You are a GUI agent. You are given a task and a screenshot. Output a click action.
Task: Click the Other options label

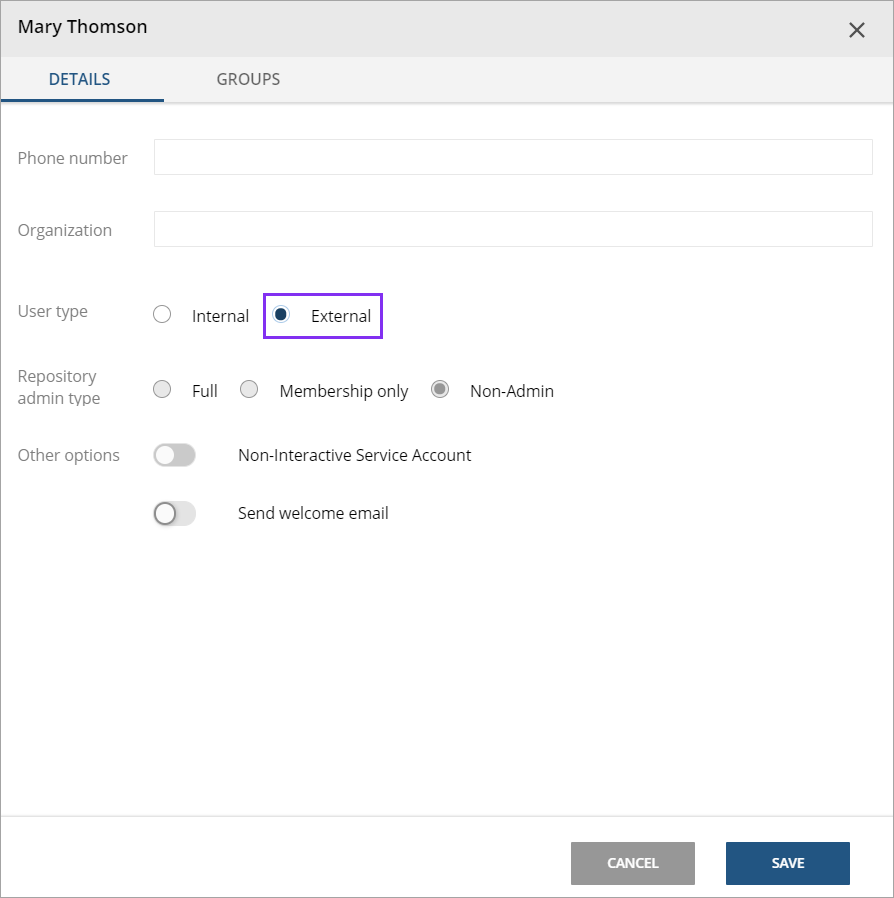pos(68,455)
